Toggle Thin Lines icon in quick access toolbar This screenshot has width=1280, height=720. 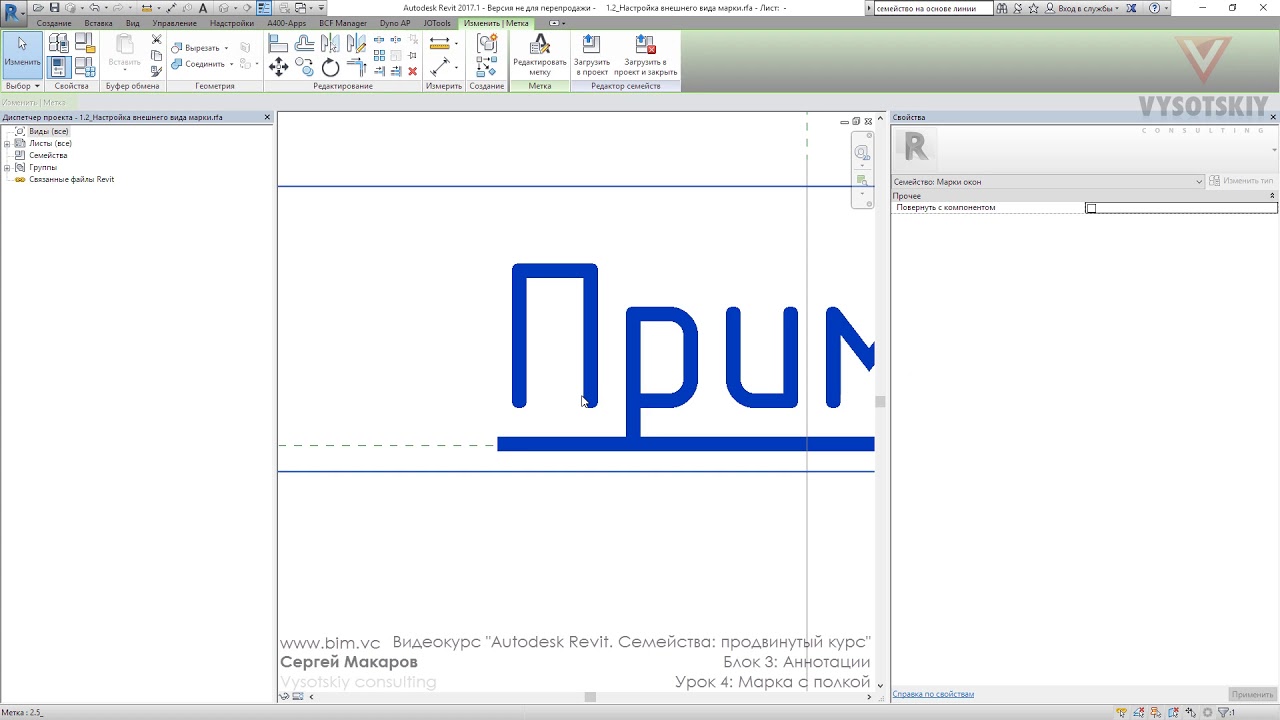(264, 8)
